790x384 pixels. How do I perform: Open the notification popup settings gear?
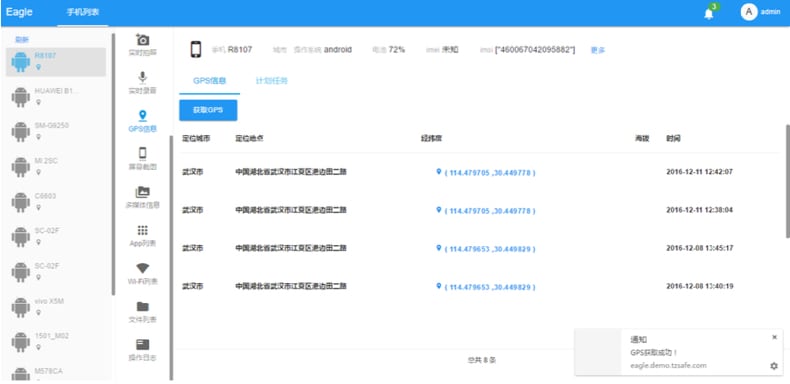[x=774, y=366]
